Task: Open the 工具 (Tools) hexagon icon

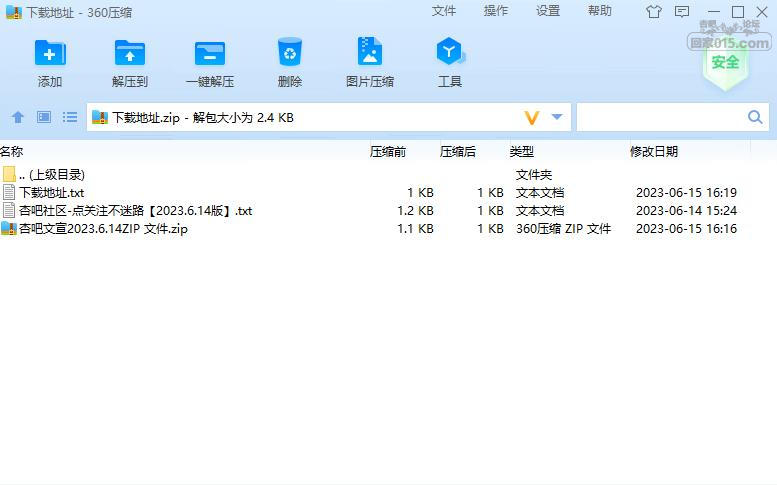Action: pos(449,51)
